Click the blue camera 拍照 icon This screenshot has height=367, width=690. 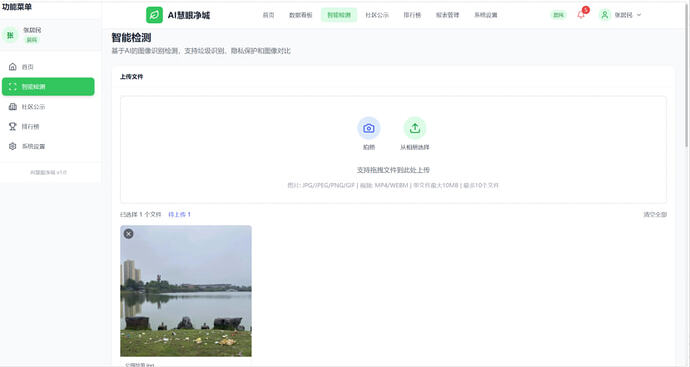pyautogui.click(x=369, y=128)
